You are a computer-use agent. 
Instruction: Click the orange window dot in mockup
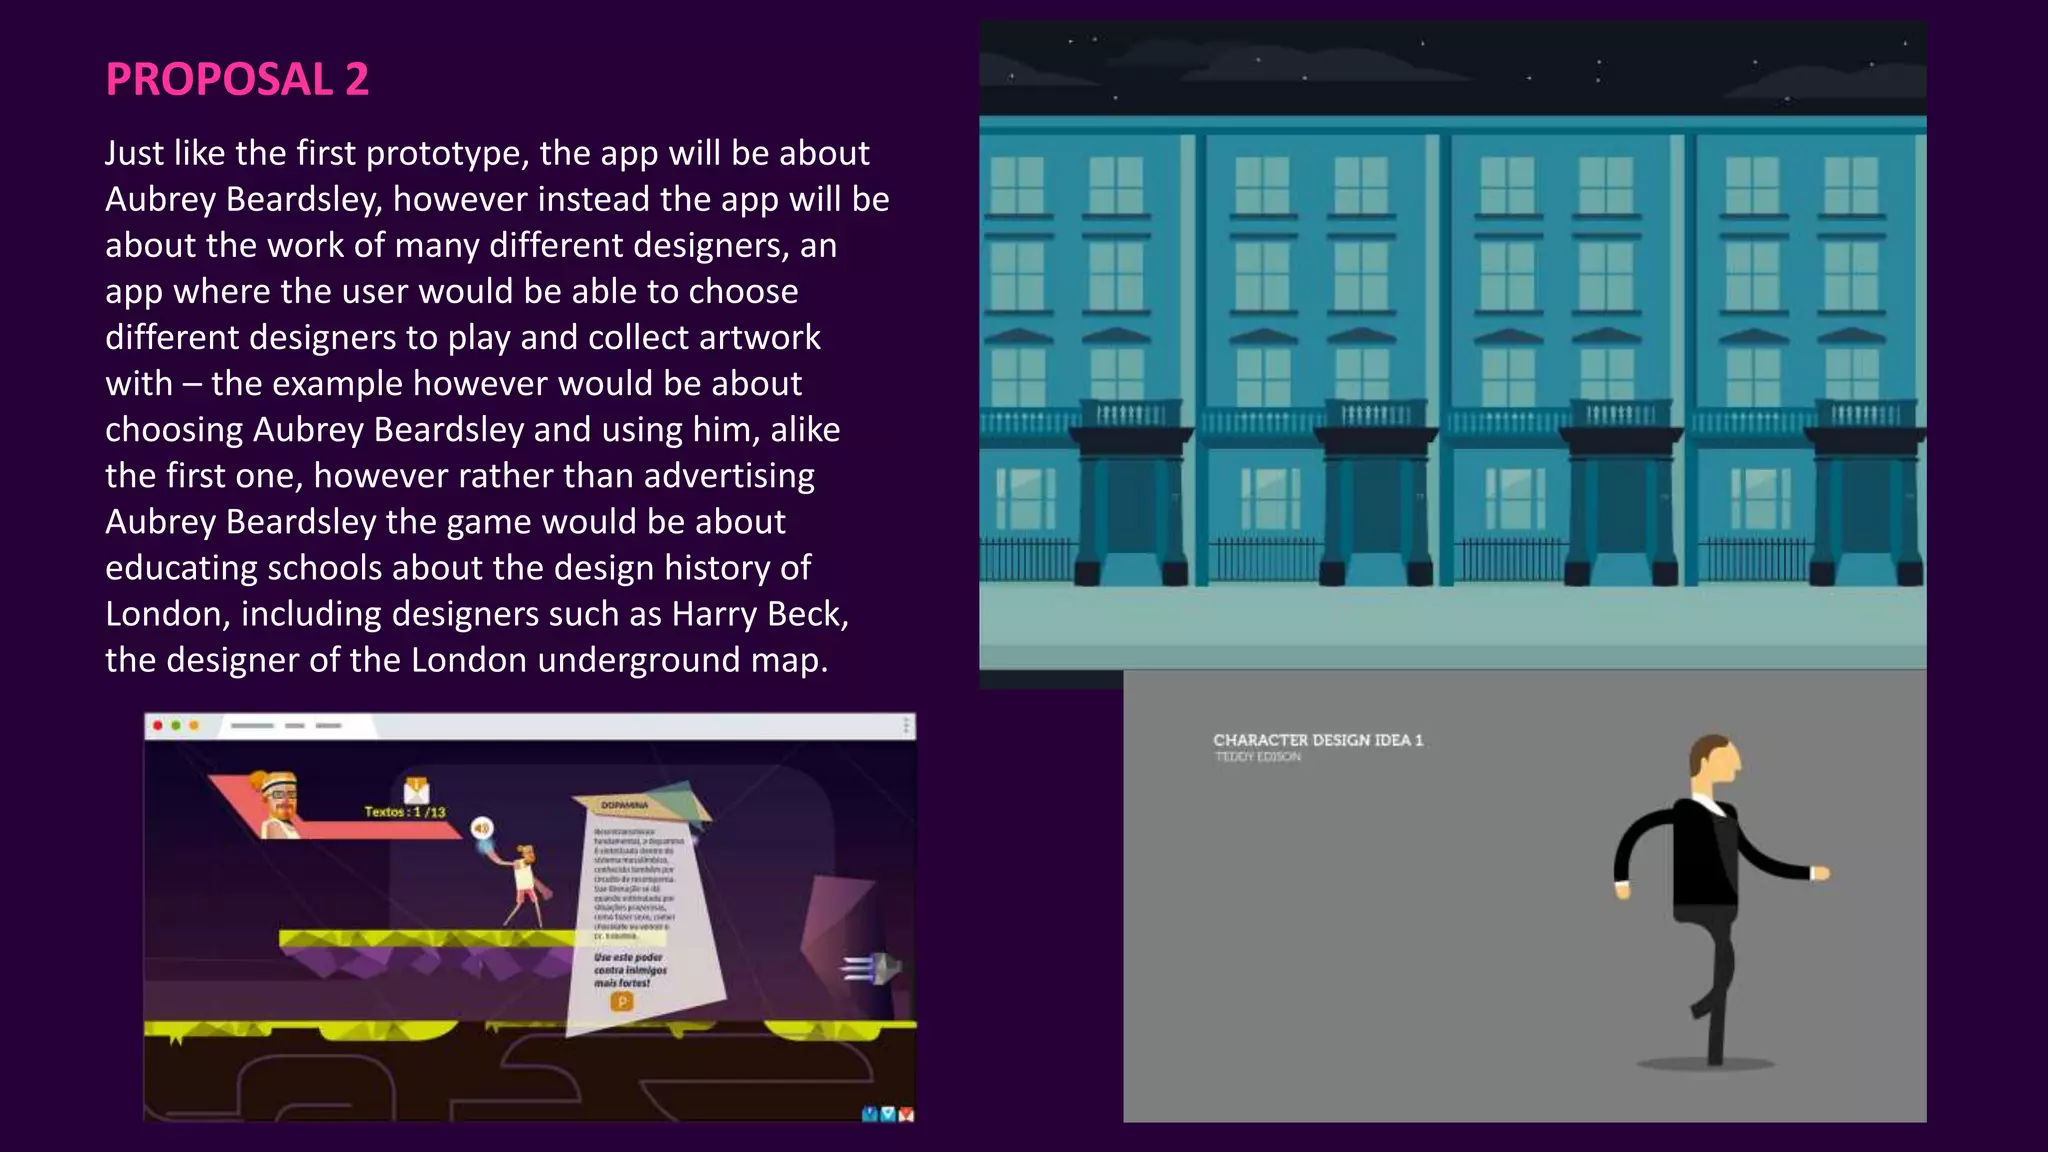point(194,725)
